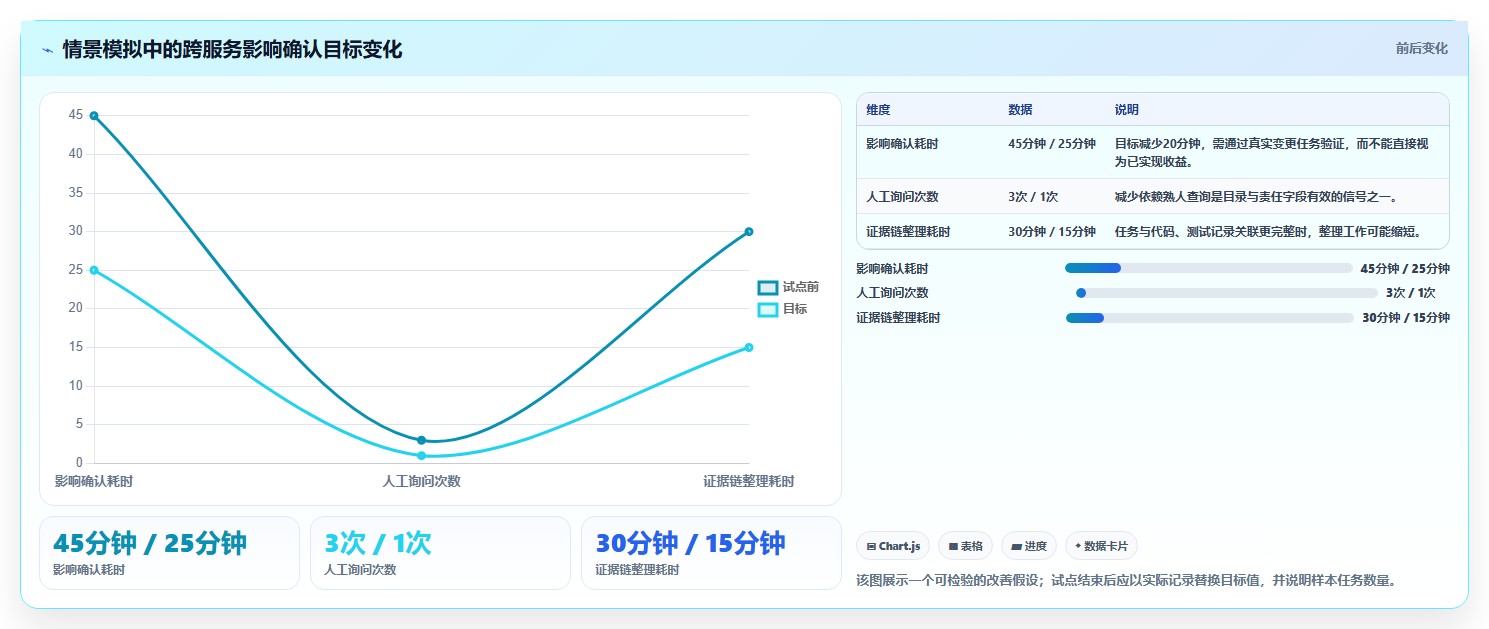Click the 3次 / 1次 data card
The width and height of the screenshot is (1489, 629).
(440, 553)
